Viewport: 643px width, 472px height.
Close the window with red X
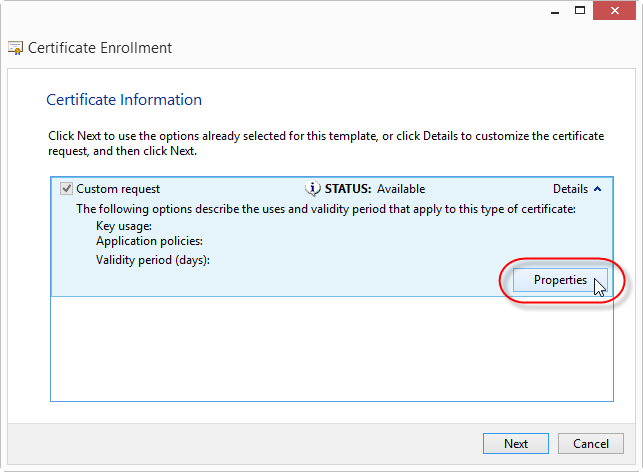614,11
